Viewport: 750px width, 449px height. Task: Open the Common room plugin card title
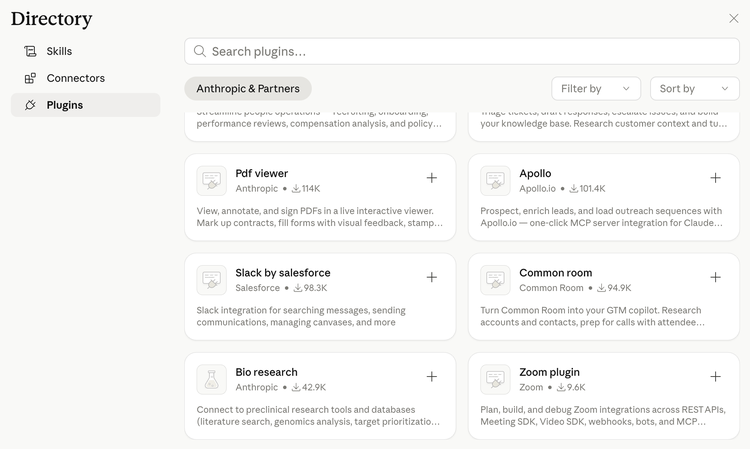coord(555,272)
